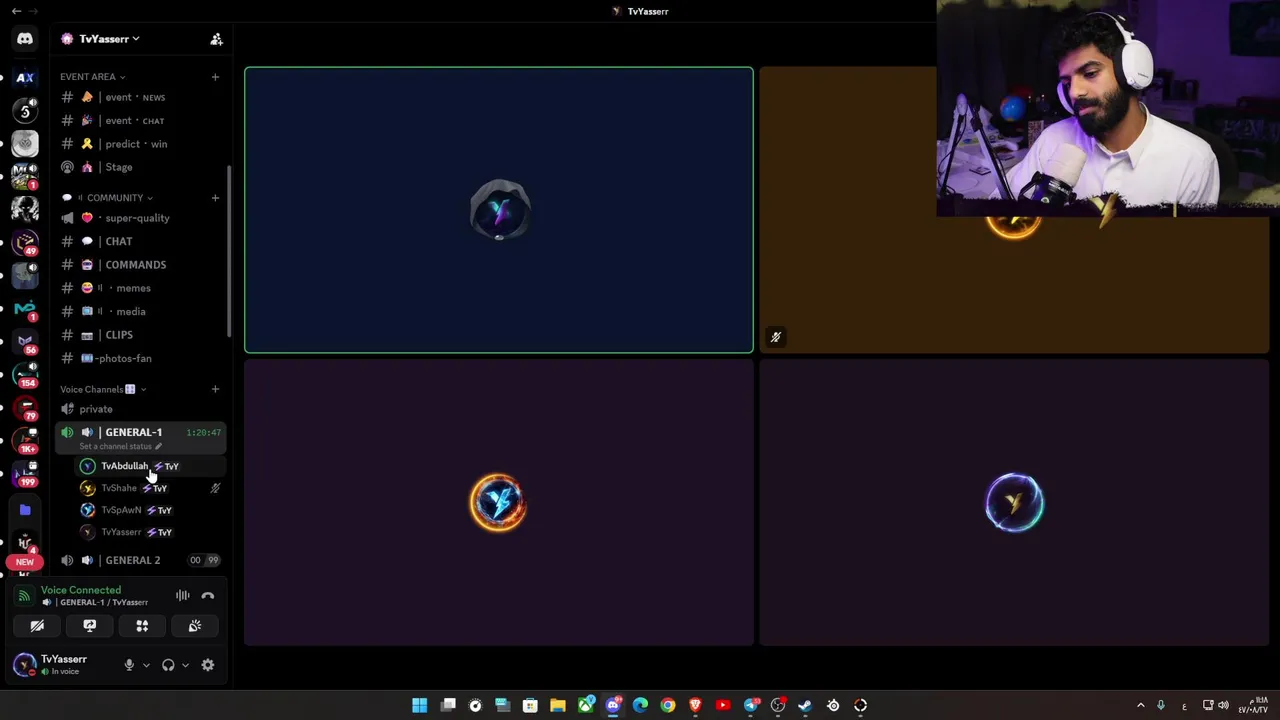Image resolution: width=1280 pixels, height=720 pixels.
Task: Open the Windows Start menu
Action: 420,705
